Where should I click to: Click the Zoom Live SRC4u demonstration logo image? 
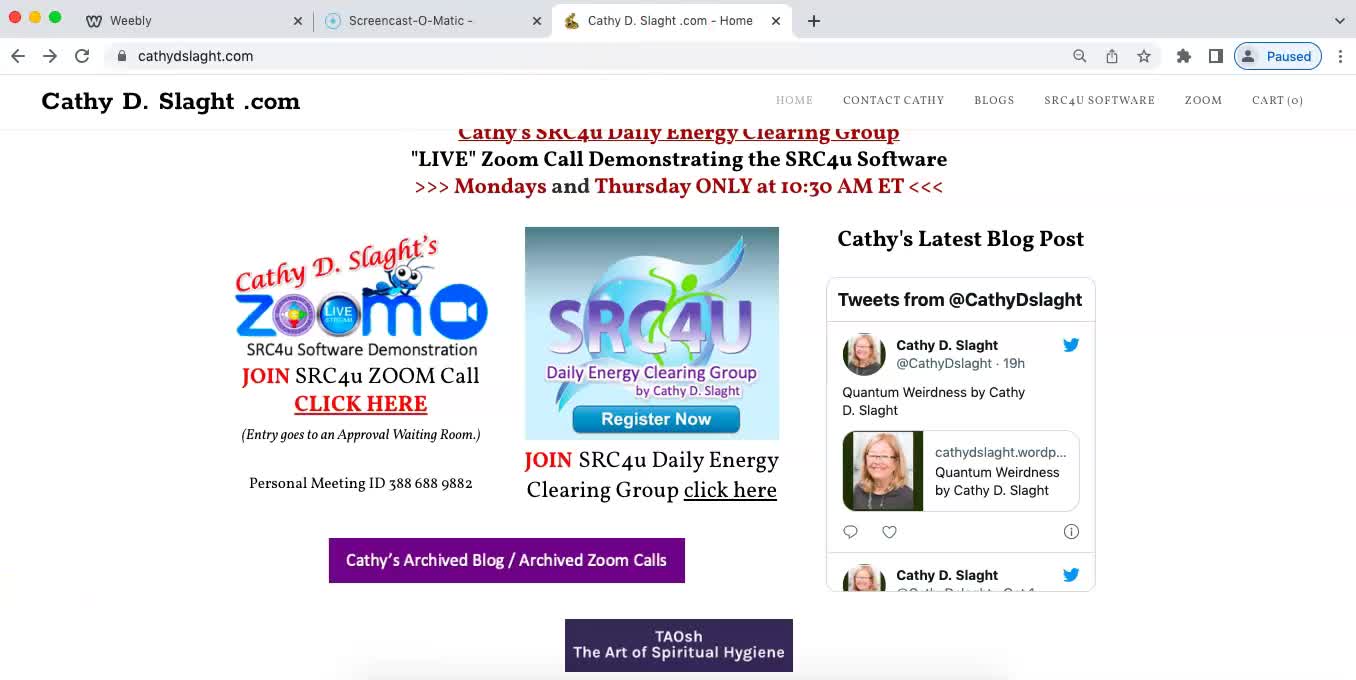pos(361,297)
